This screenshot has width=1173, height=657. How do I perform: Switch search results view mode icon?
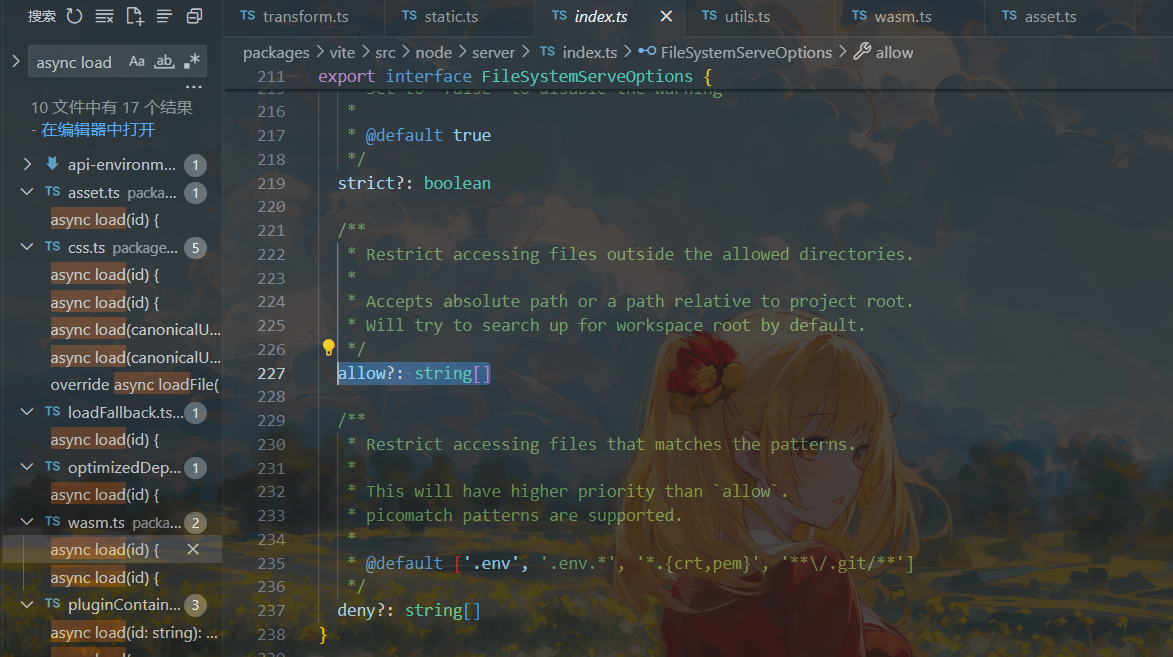(164, 16)
